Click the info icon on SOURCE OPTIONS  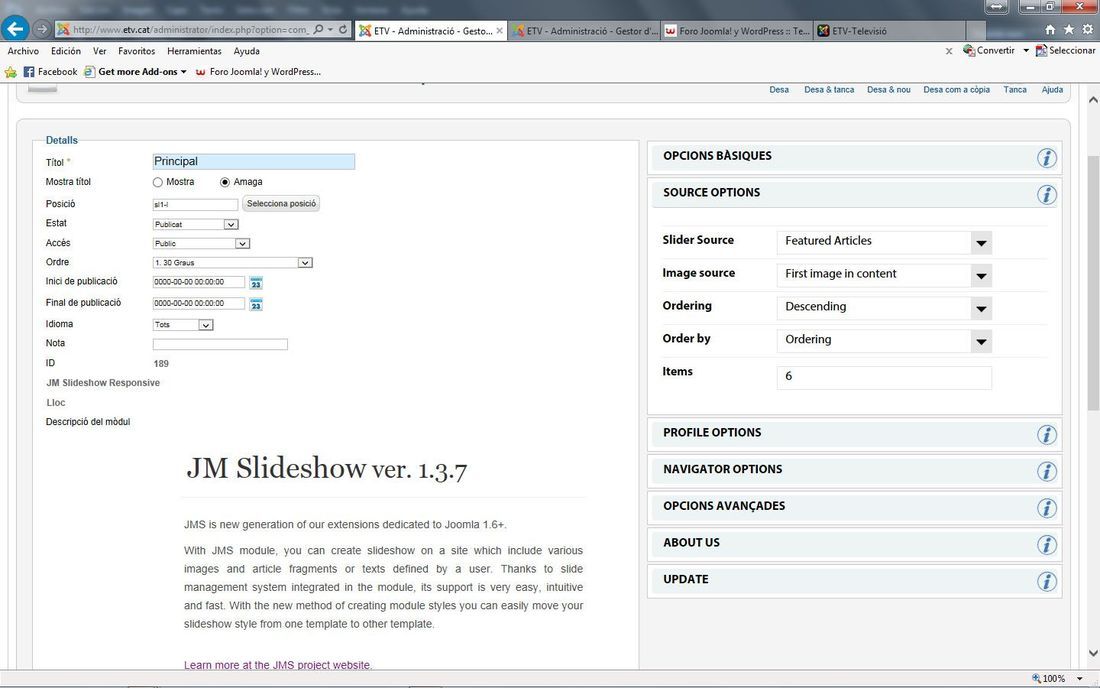[1047, 194]
